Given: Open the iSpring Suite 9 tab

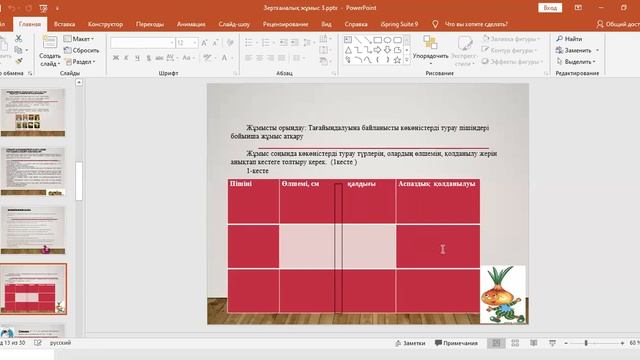Looking at the screenshot, I should pyautogui.click(x=399, y=24).
